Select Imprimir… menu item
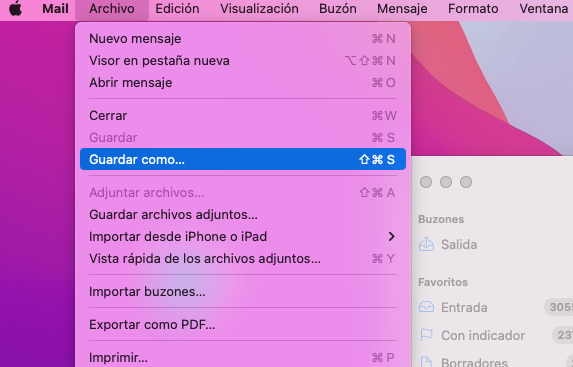Screen dimensions: 573x367 coord(243,357)
